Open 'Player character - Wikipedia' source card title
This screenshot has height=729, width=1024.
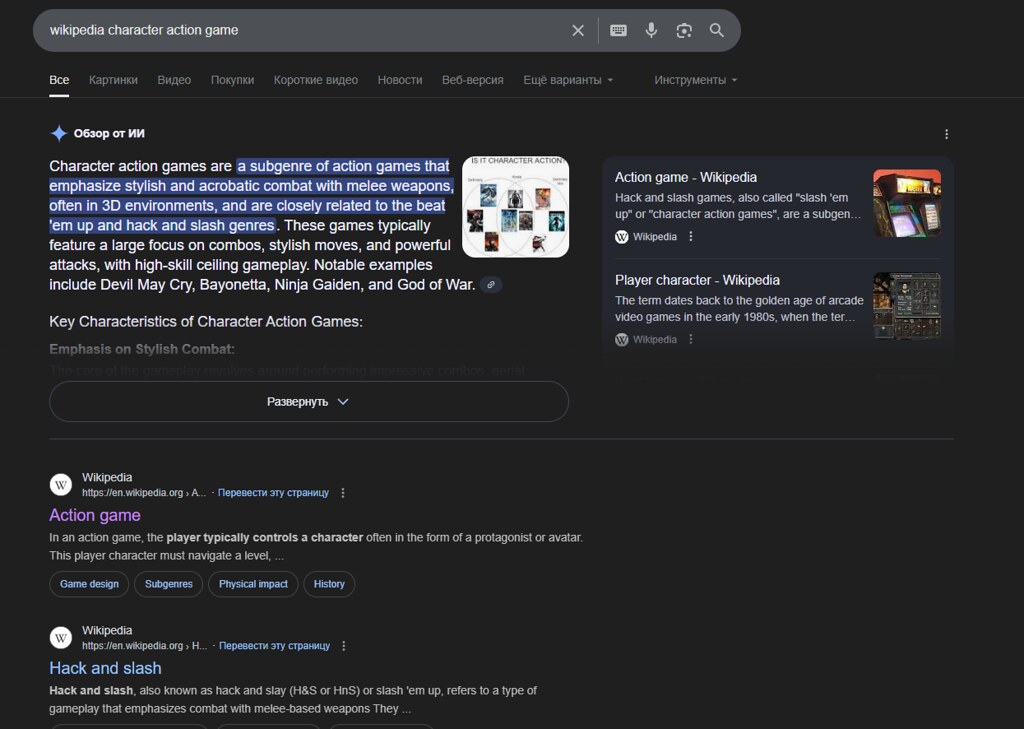pos(697,280)
